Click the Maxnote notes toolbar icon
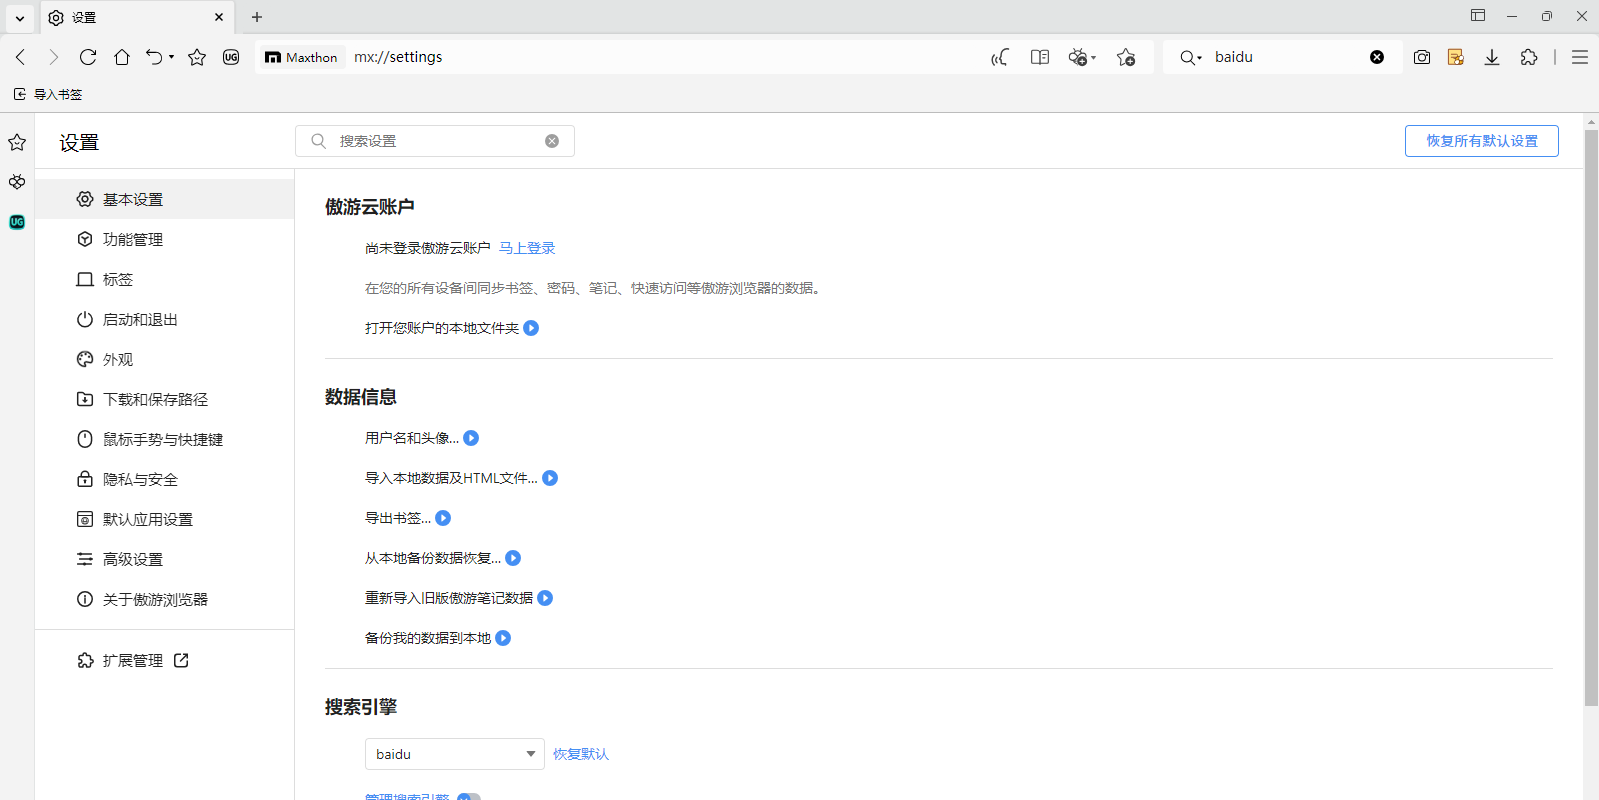 (1456, 57)
